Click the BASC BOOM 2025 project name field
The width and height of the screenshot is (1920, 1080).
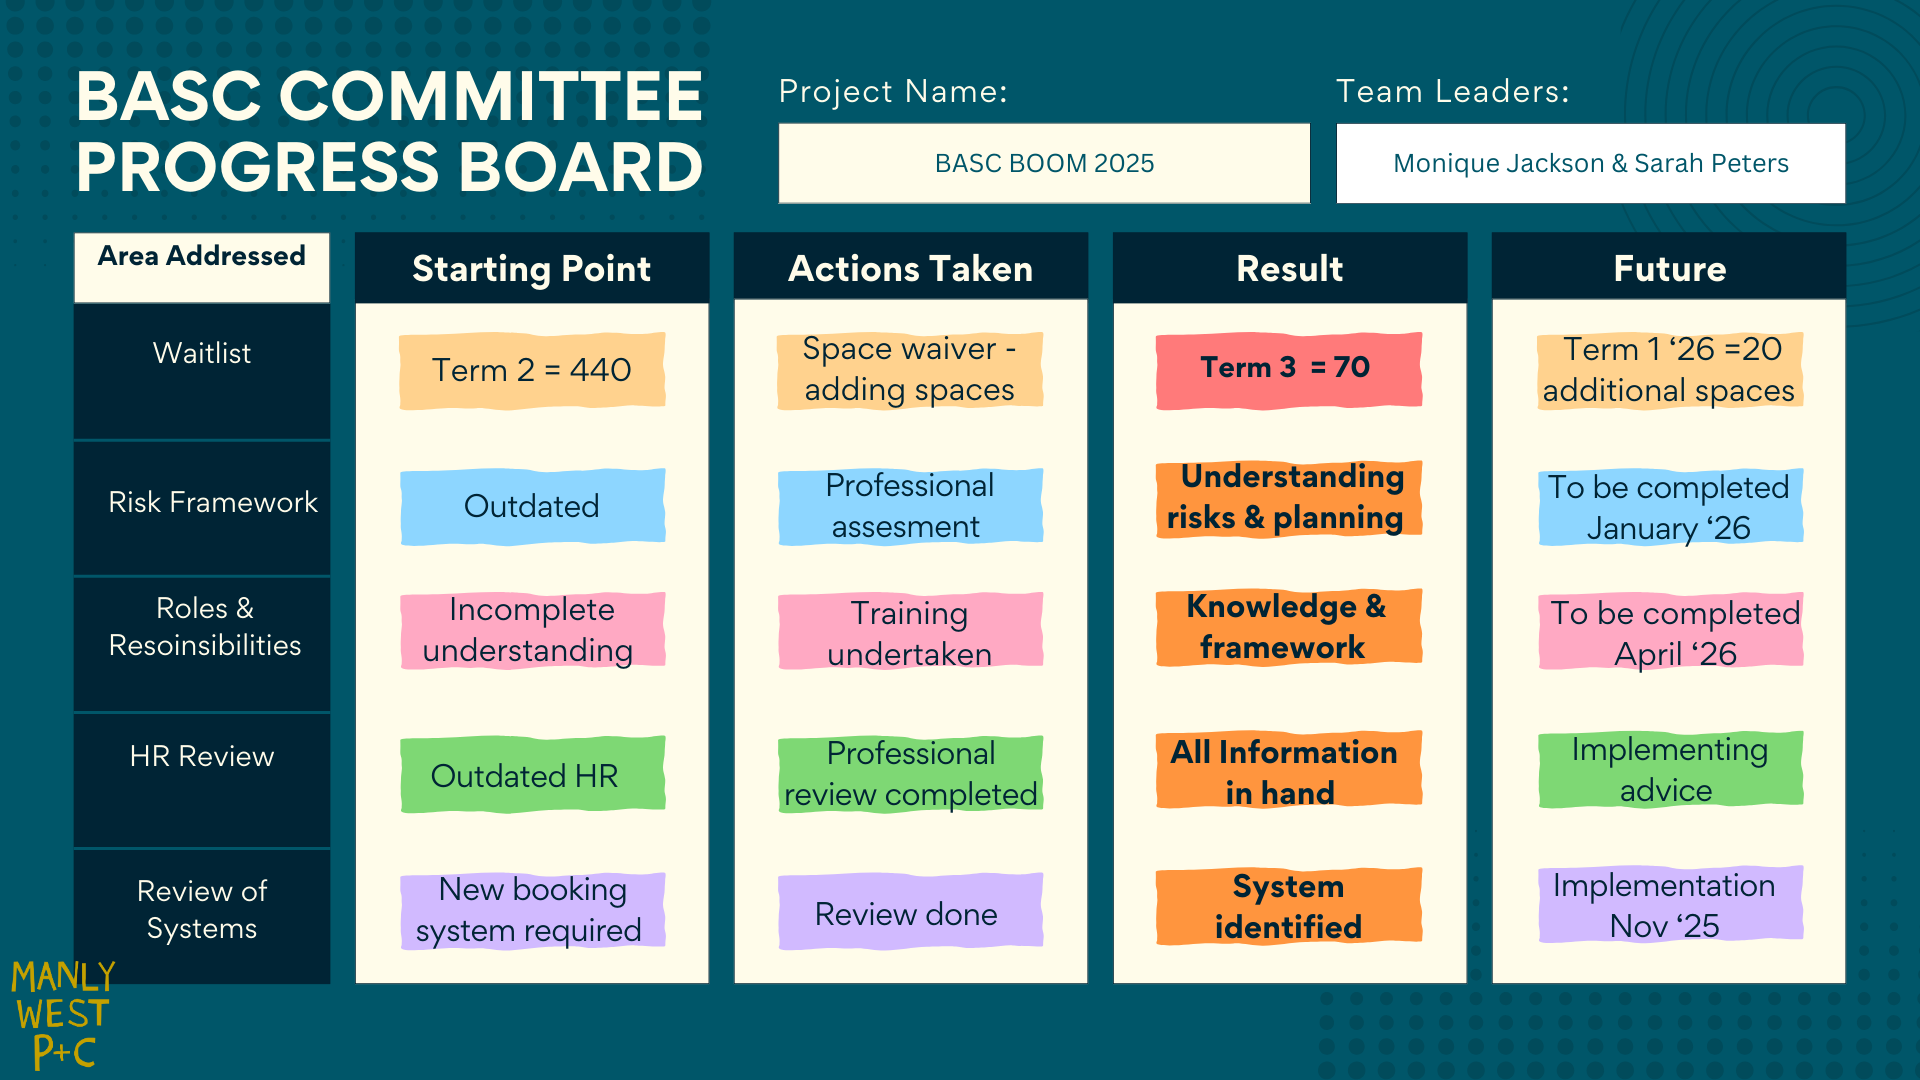pyautogui.click(x=1044, y=163)
